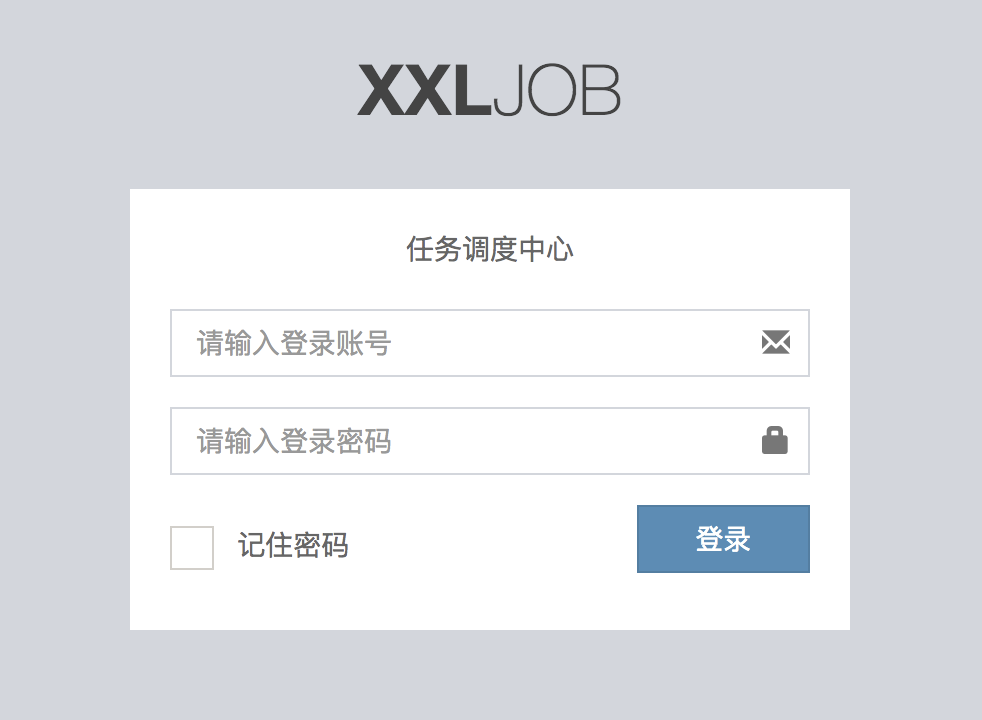Click the XXL JOB logo

[x=489, y=91]
